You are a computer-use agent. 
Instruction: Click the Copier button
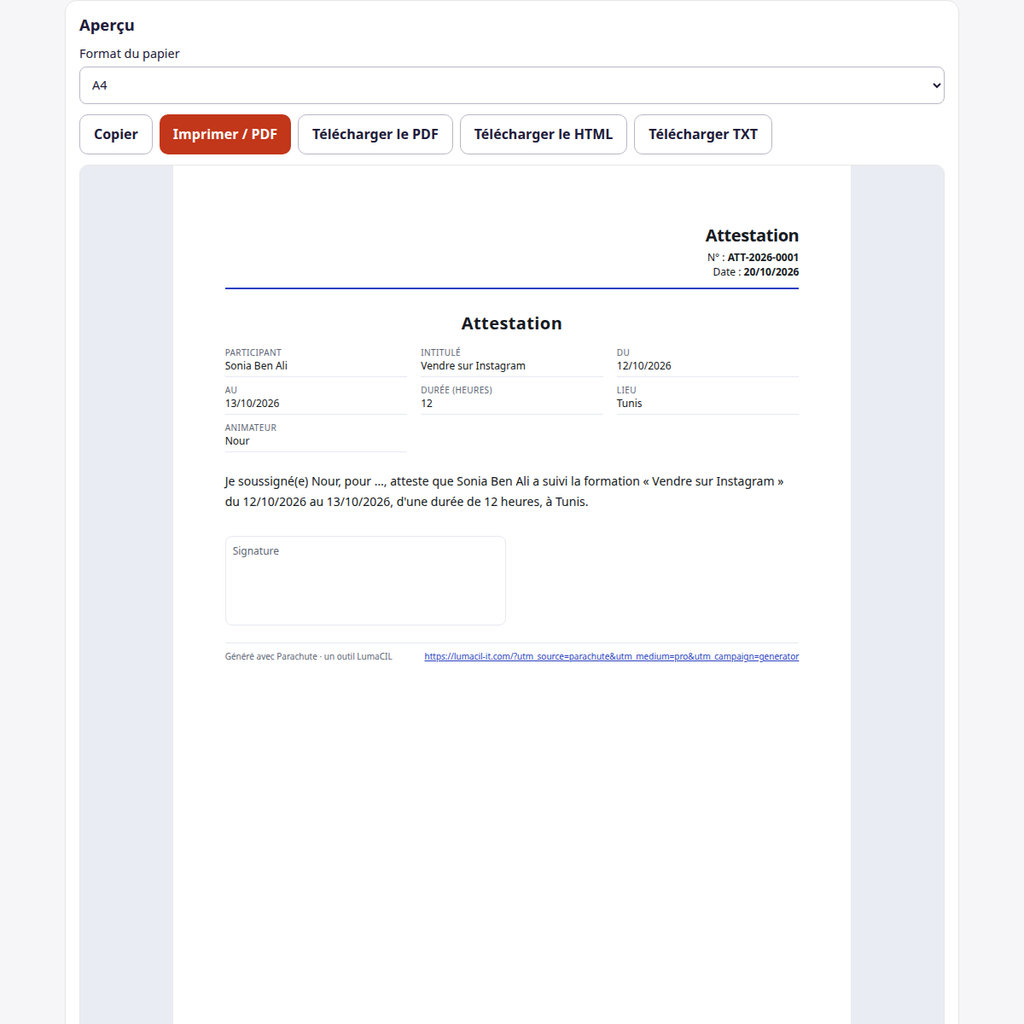[x=116, y=135]
